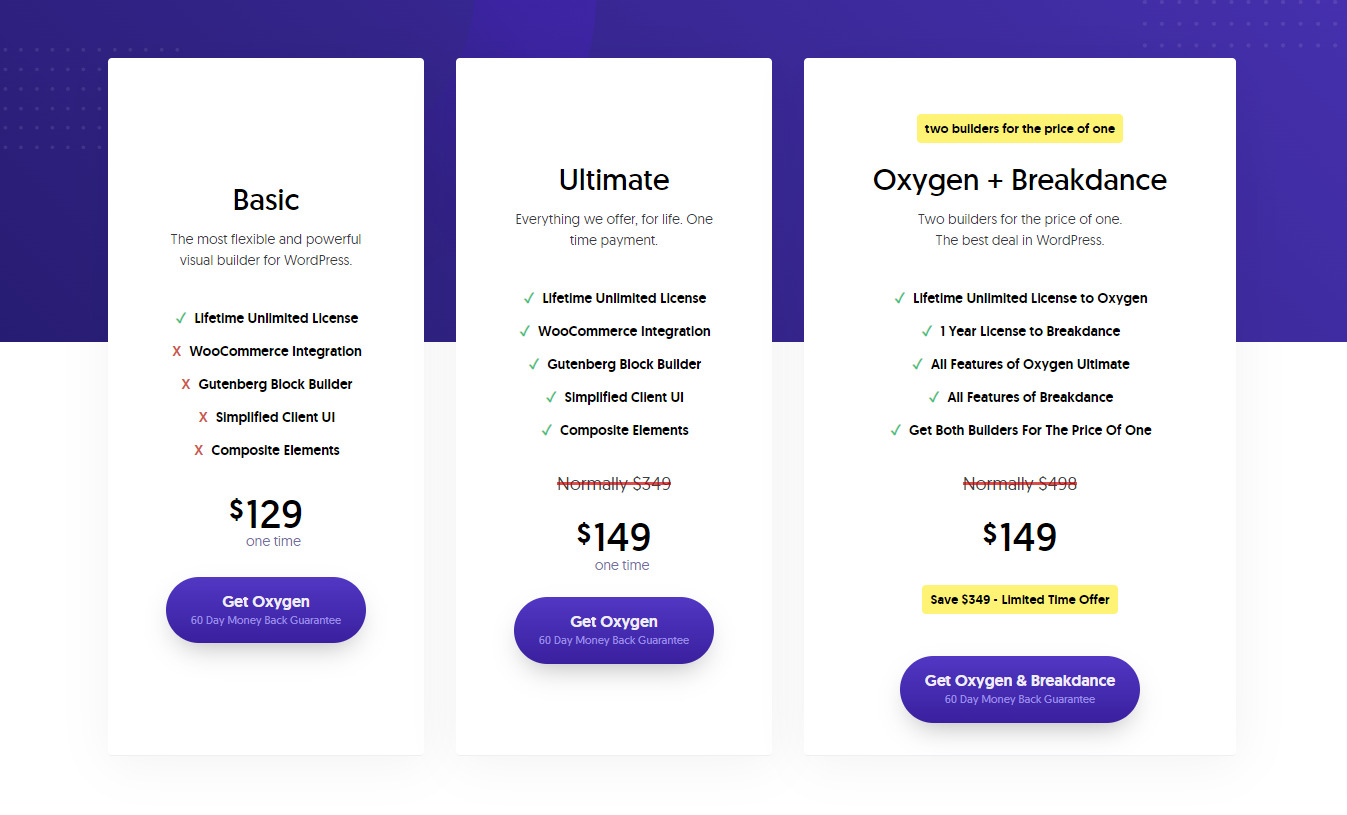Click the red X next to Gutenberg Block Builder
The image size is (1347, 815).
coord(185,384)
